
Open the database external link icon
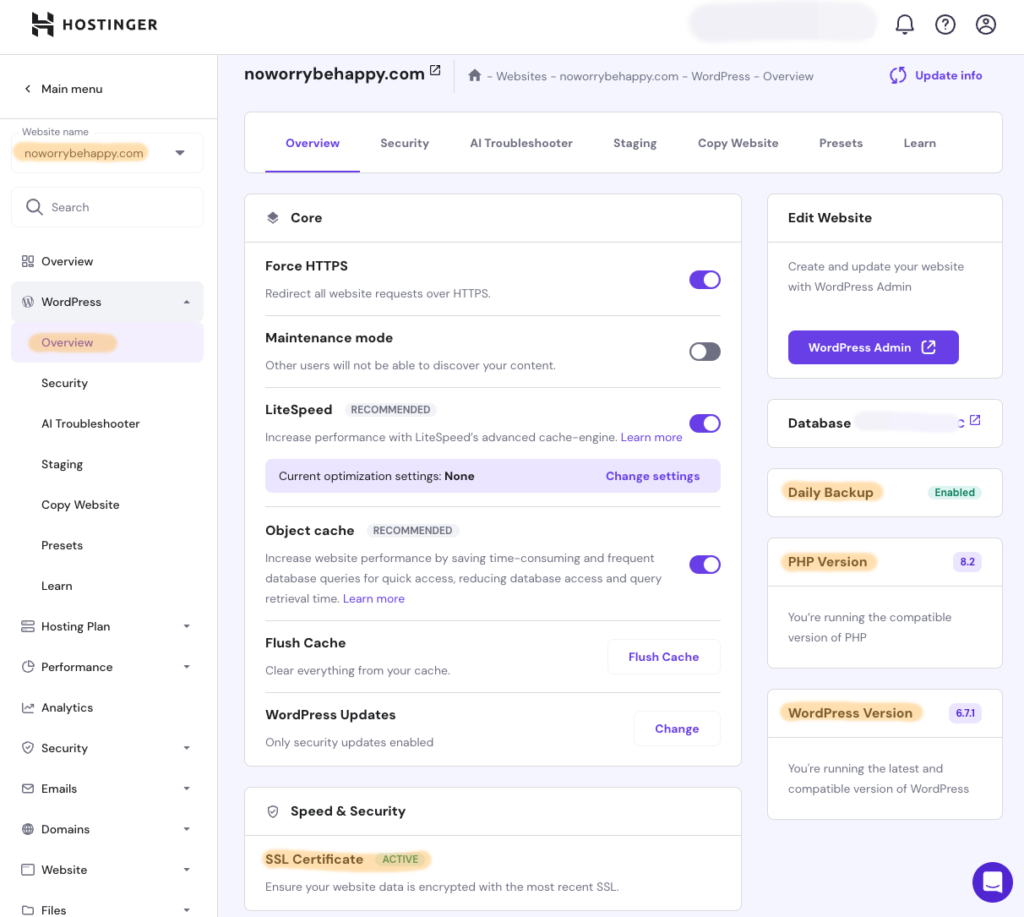coord(975,421)
